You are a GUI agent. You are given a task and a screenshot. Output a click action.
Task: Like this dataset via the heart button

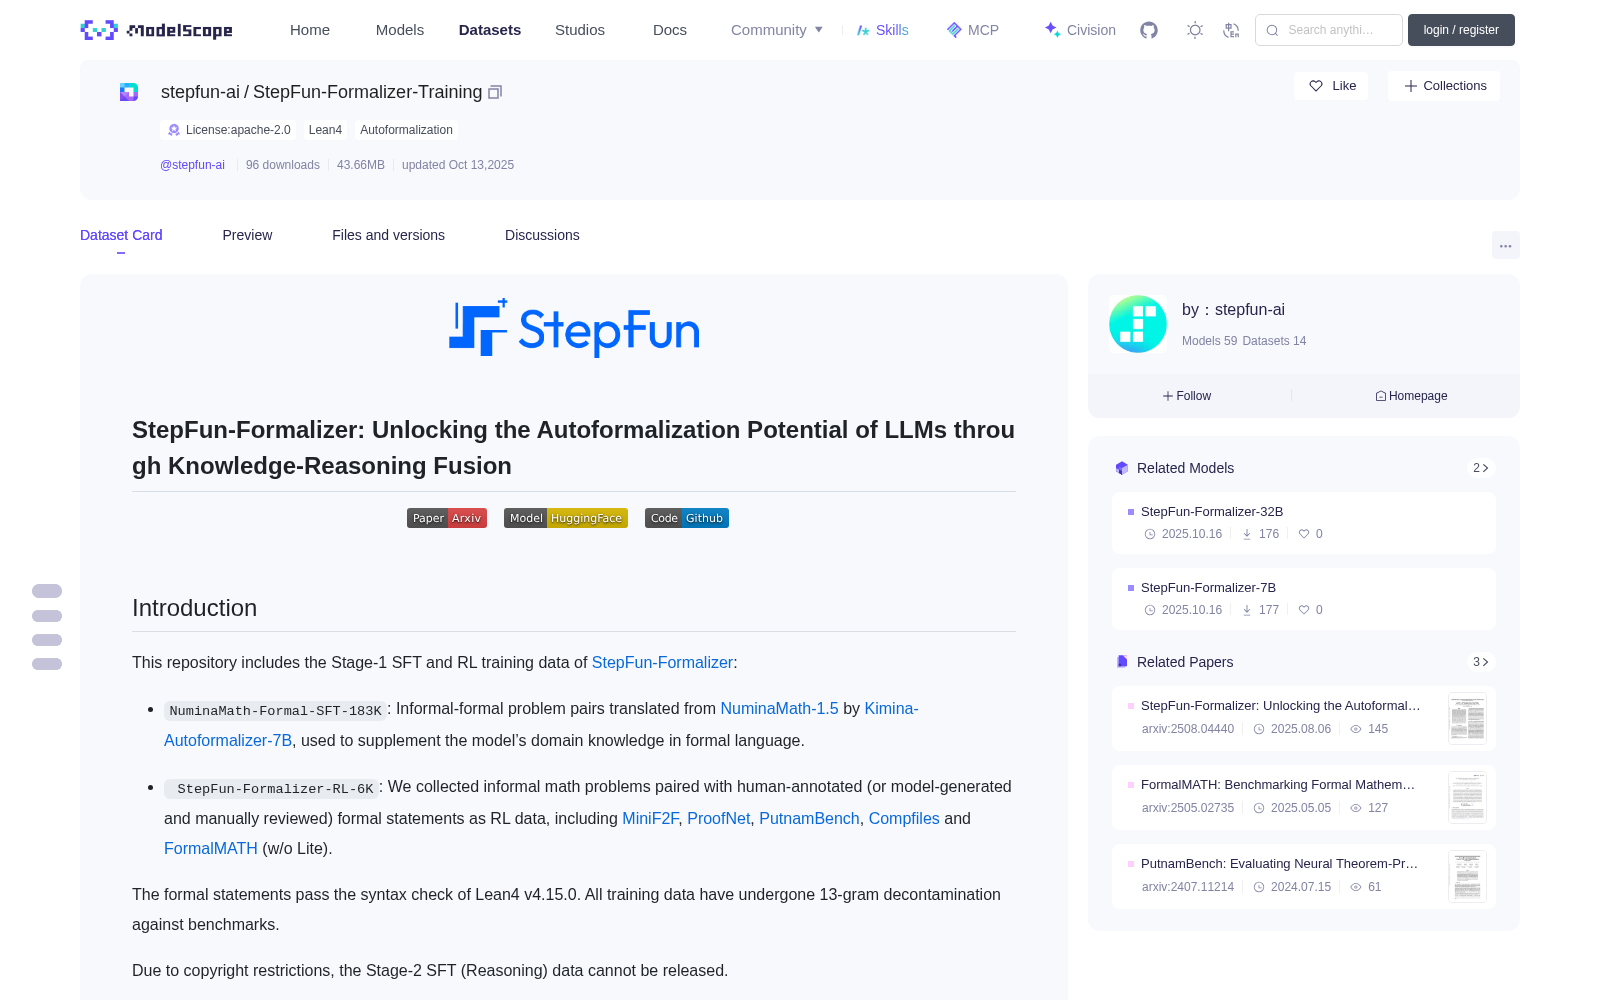1332,86
